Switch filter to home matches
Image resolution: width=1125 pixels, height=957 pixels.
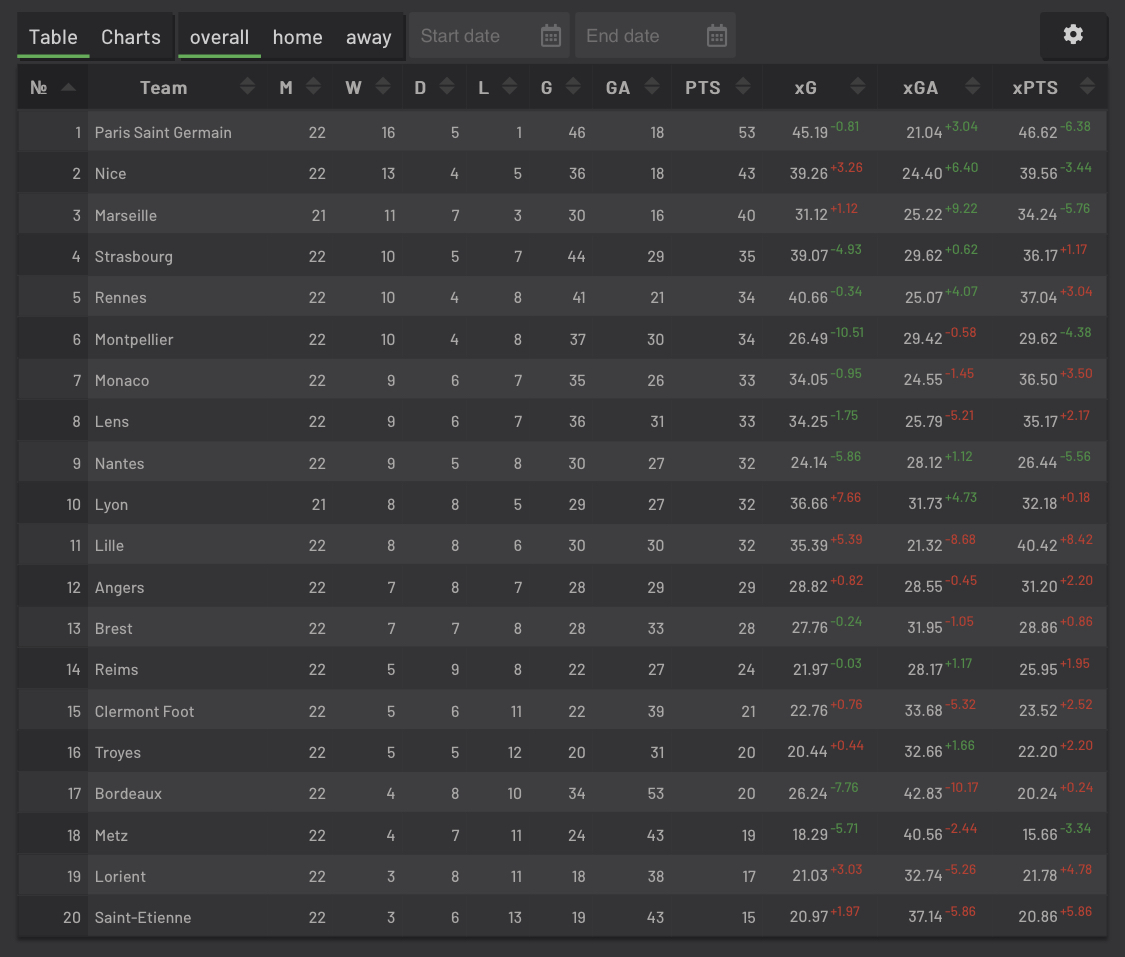(x=297, y=37)
